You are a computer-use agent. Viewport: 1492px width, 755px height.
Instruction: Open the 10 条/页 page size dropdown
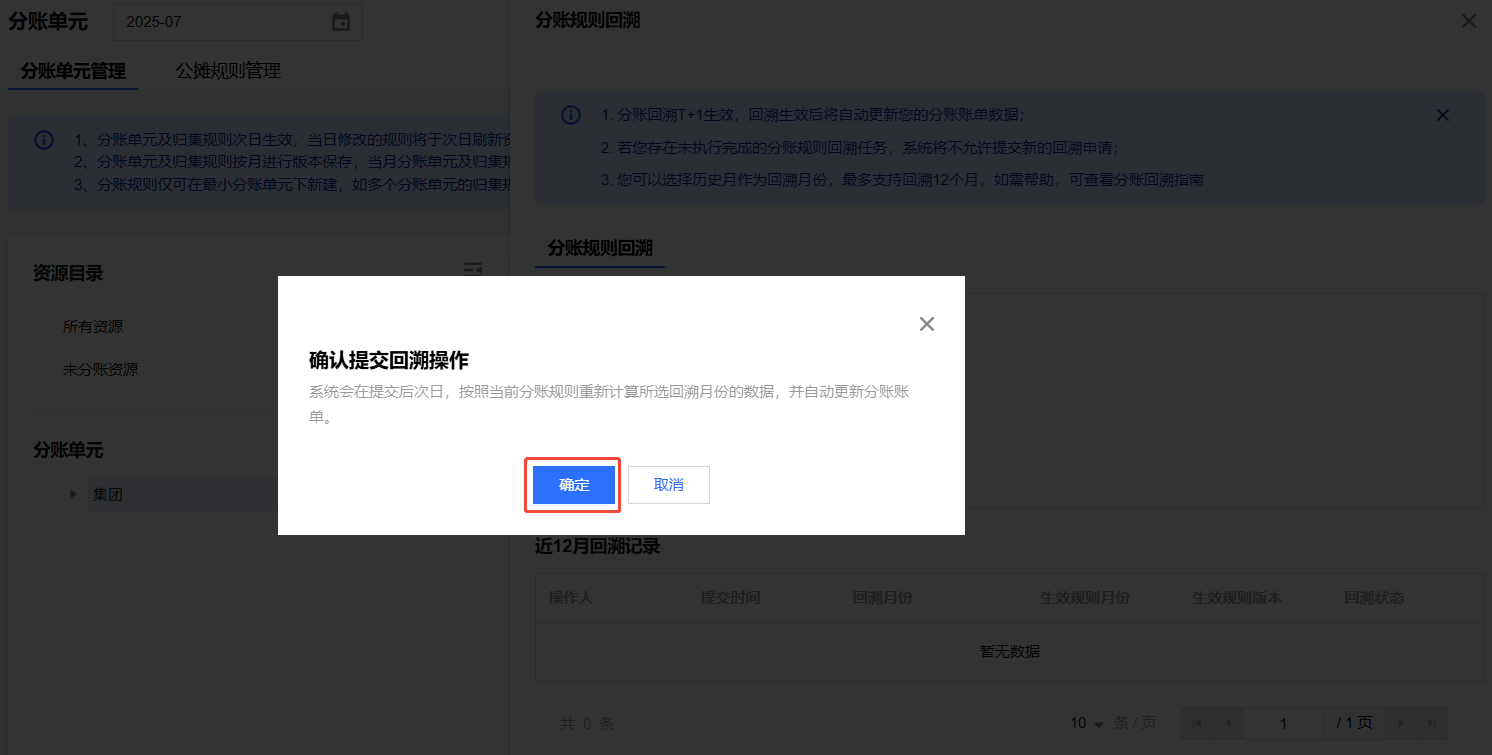pyautogui.click(x=1086, y=723)
